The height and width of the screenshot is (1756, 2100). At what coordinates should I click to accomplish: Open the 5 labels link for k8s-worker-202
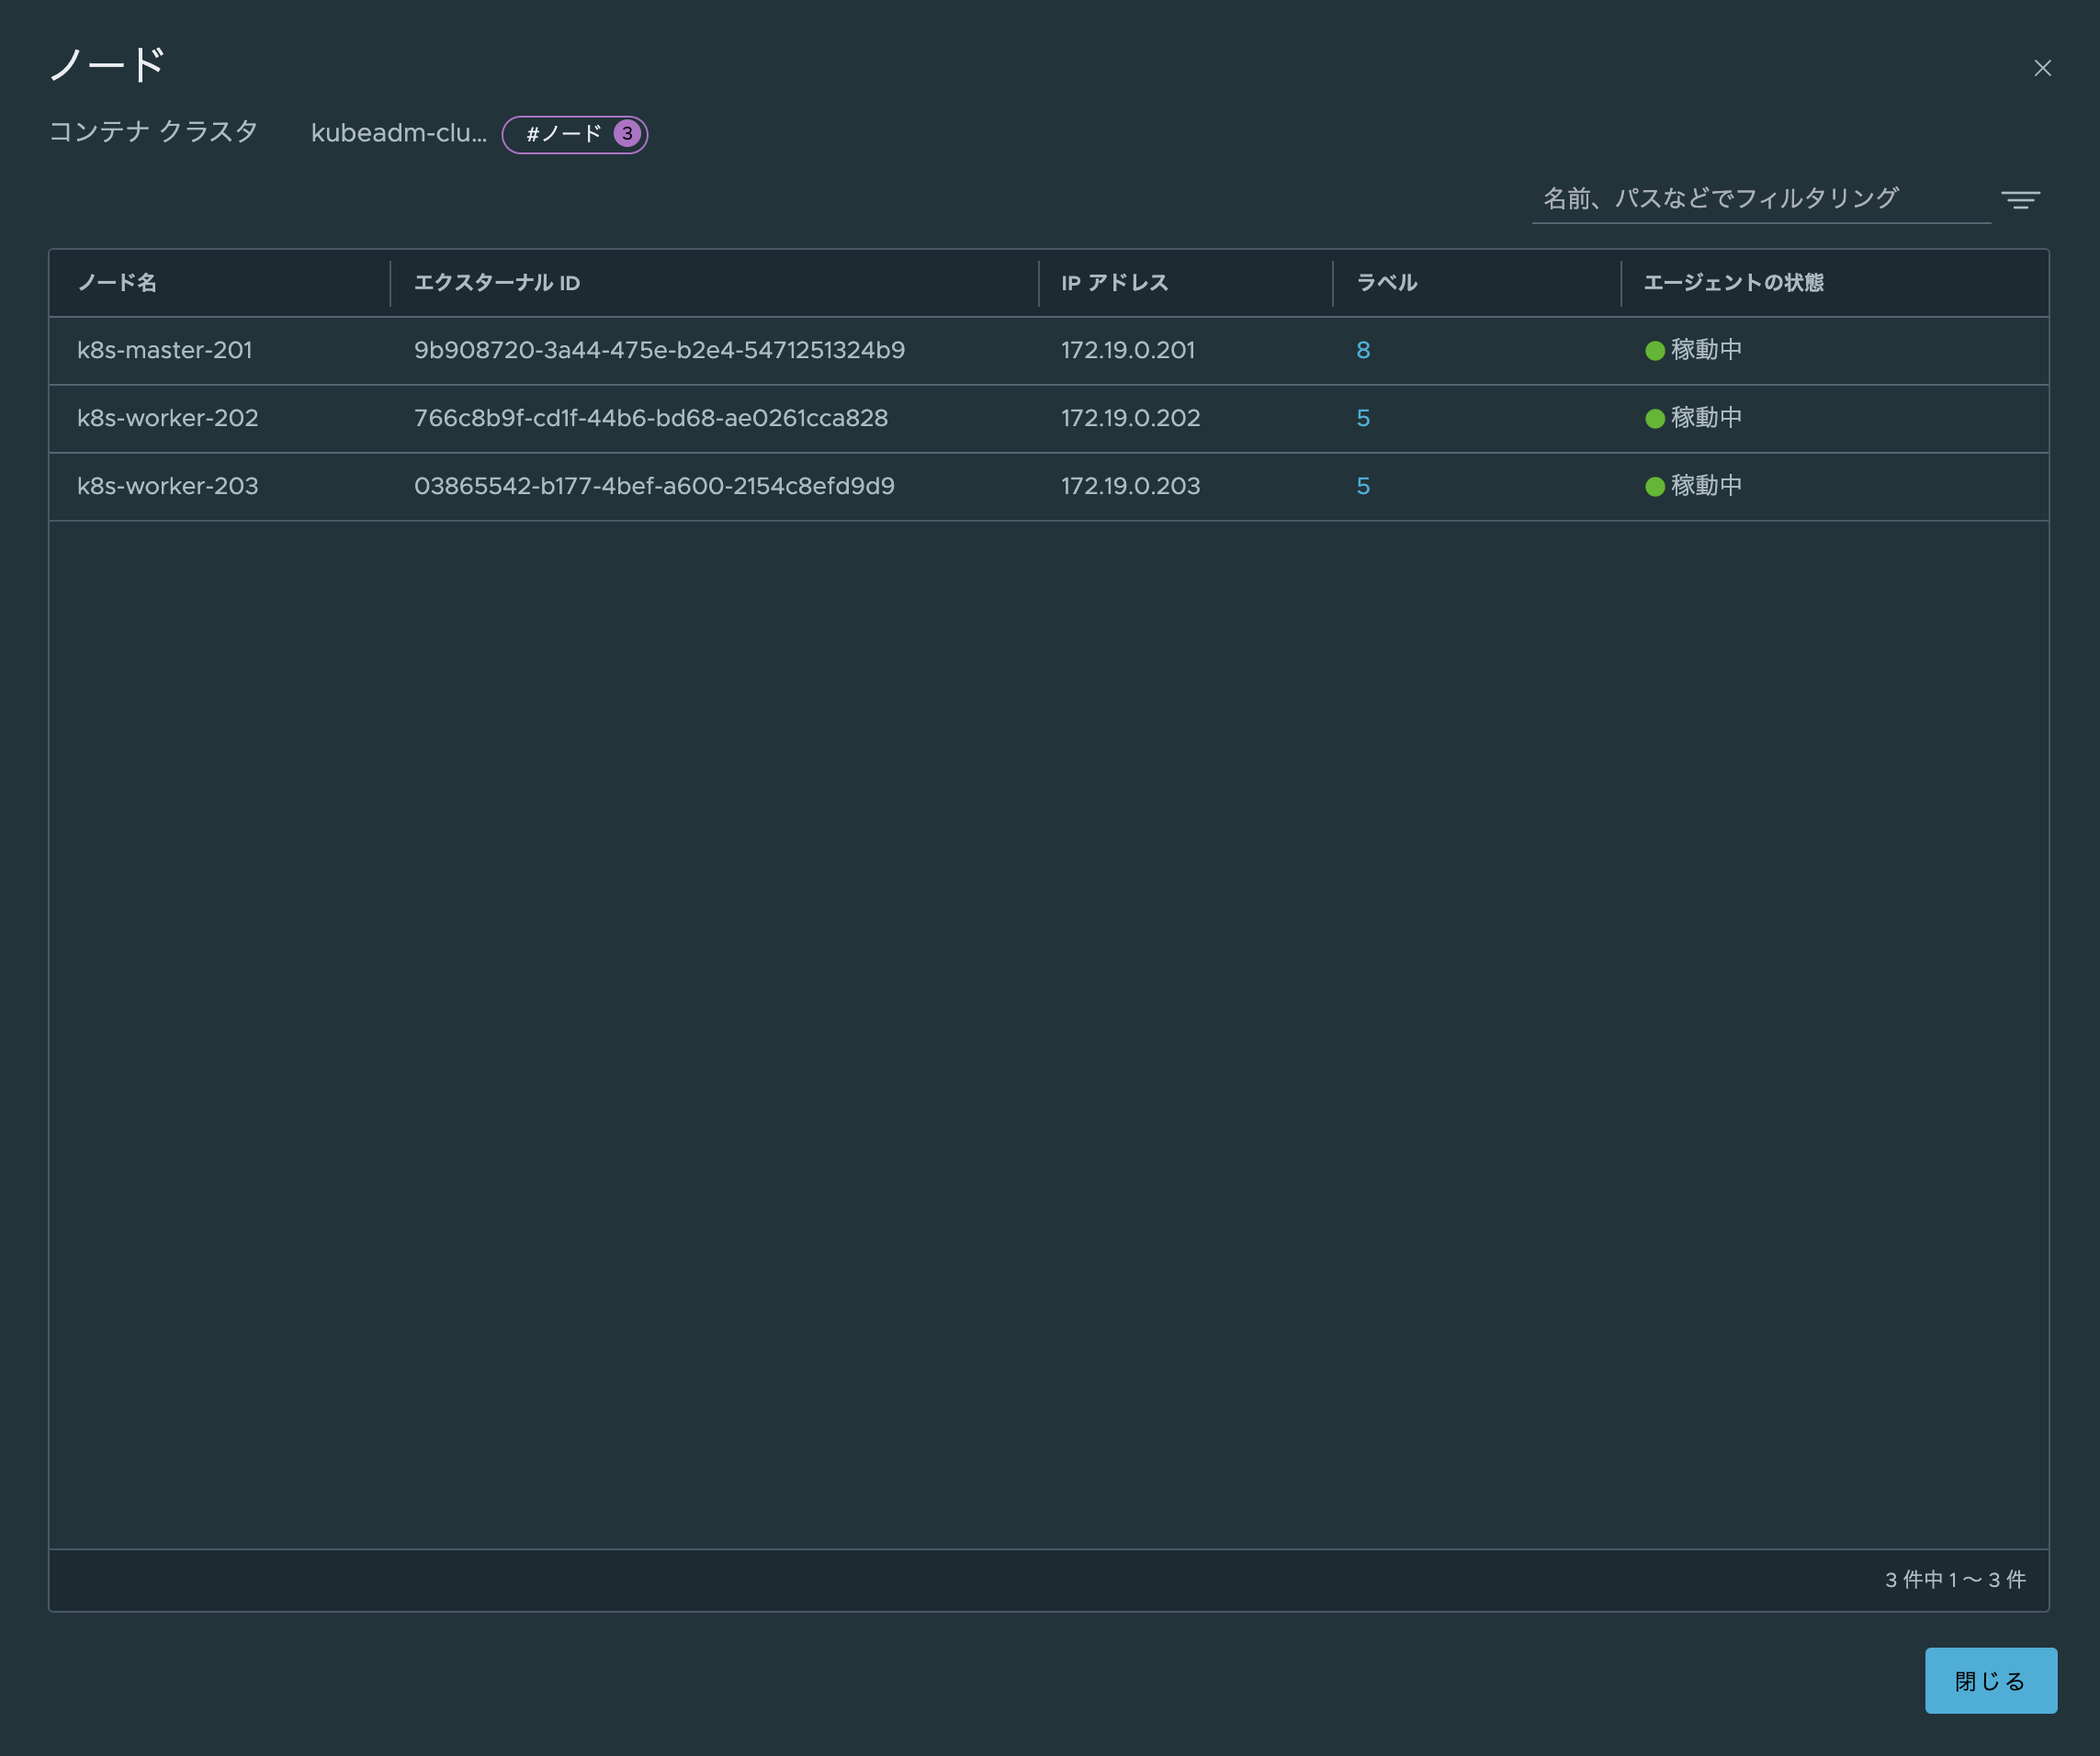pyautogui.click(x=1362, y=419)
